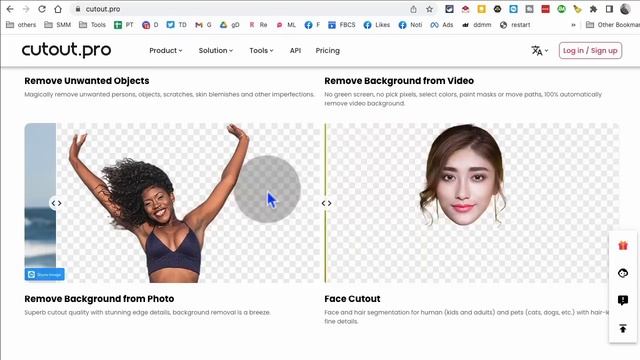Open the gD Google Drive bookmark
640x360 pixels.
[229, 25]
